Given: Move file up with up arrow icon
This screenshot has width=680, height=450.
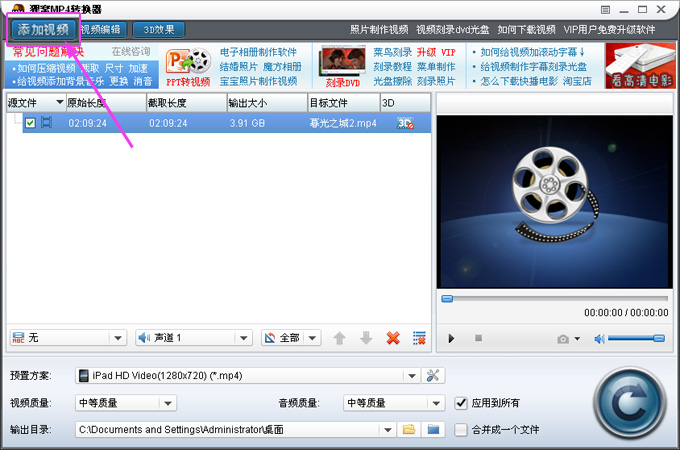Looking at the screenshot, I should pyautogui.click(x=340, y=338).
